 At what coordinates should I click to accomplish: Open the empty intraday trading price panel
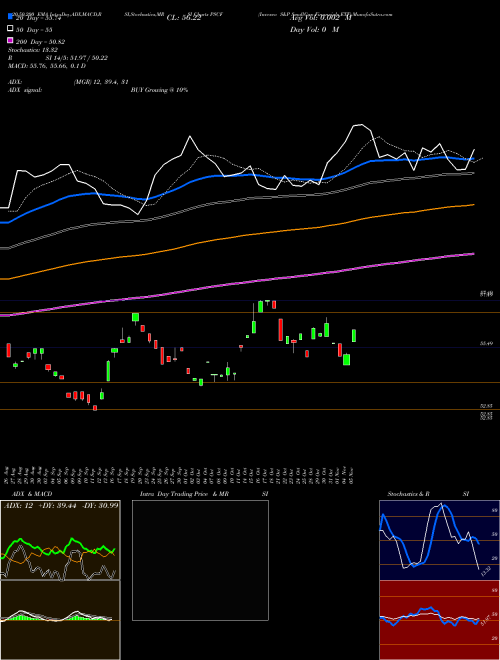pos(200,560)
